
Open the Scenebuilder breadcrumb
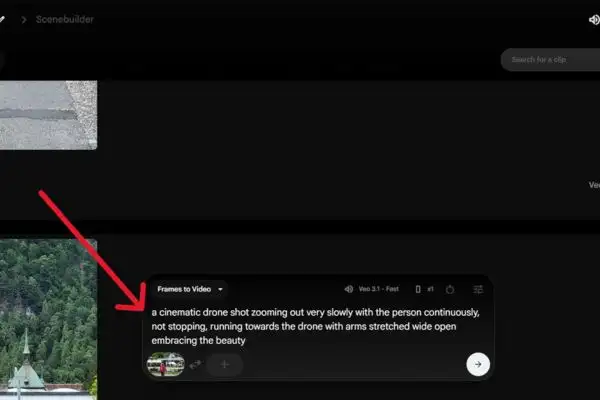tap(65, 20)
